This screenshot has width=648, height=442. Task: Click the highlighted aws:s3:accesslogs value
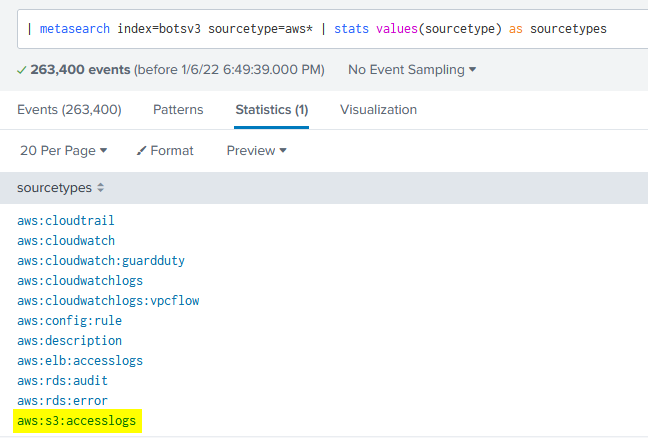tap(76, 421)
